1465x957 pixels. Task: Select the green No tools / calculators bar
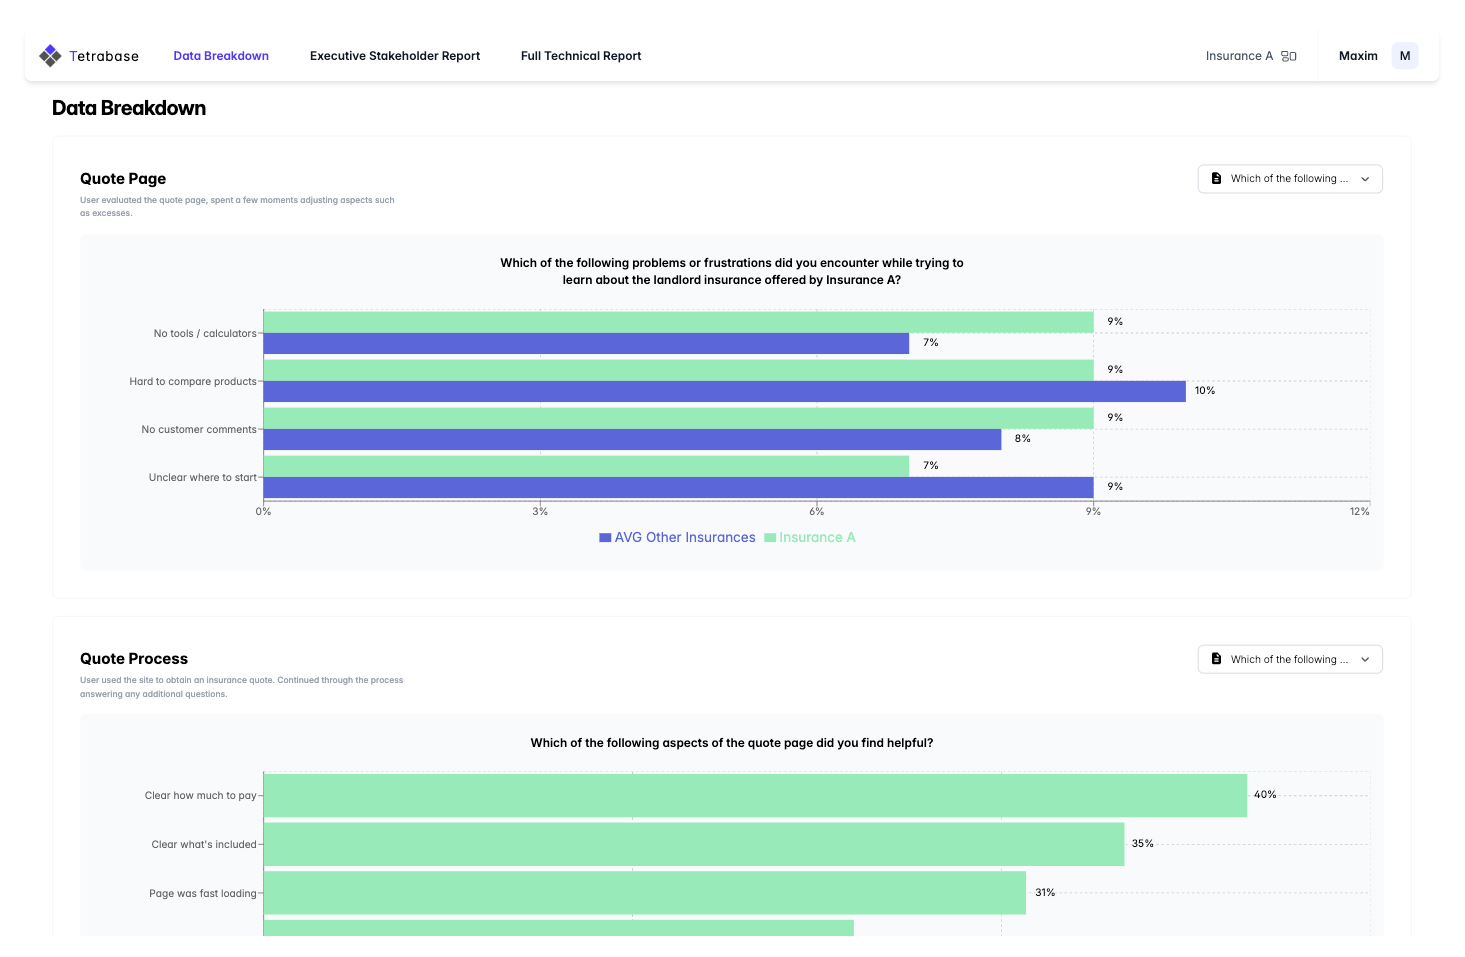pyautogui.click(x=678, y=322)
